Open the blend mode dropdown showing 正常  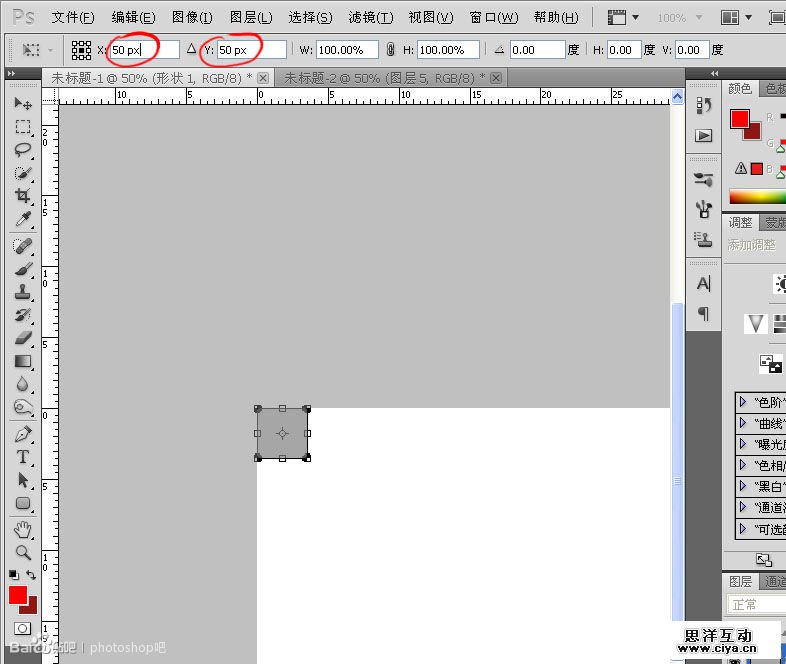click(755, 604)
